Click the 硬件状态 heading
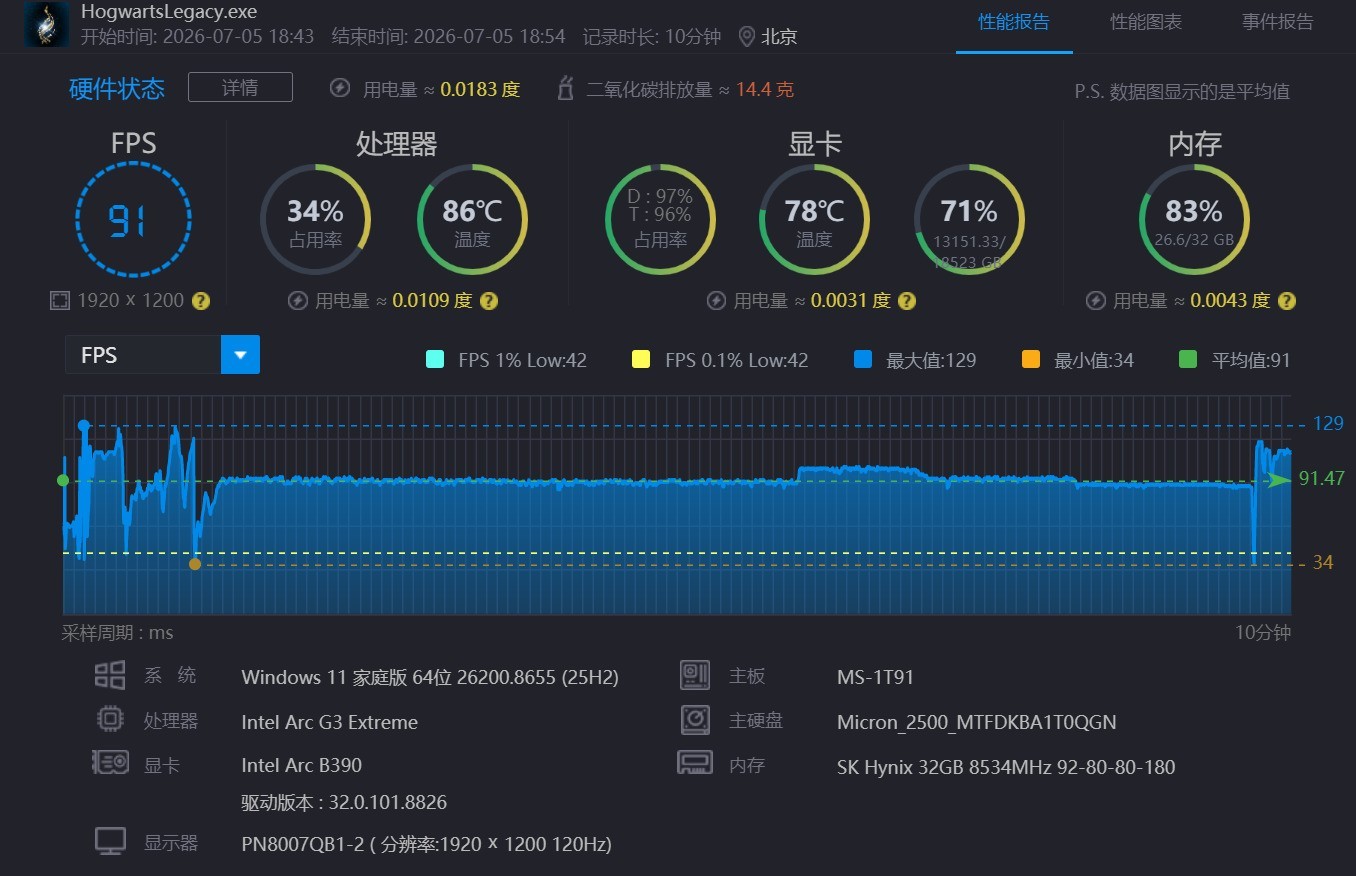 coord(117,89)
